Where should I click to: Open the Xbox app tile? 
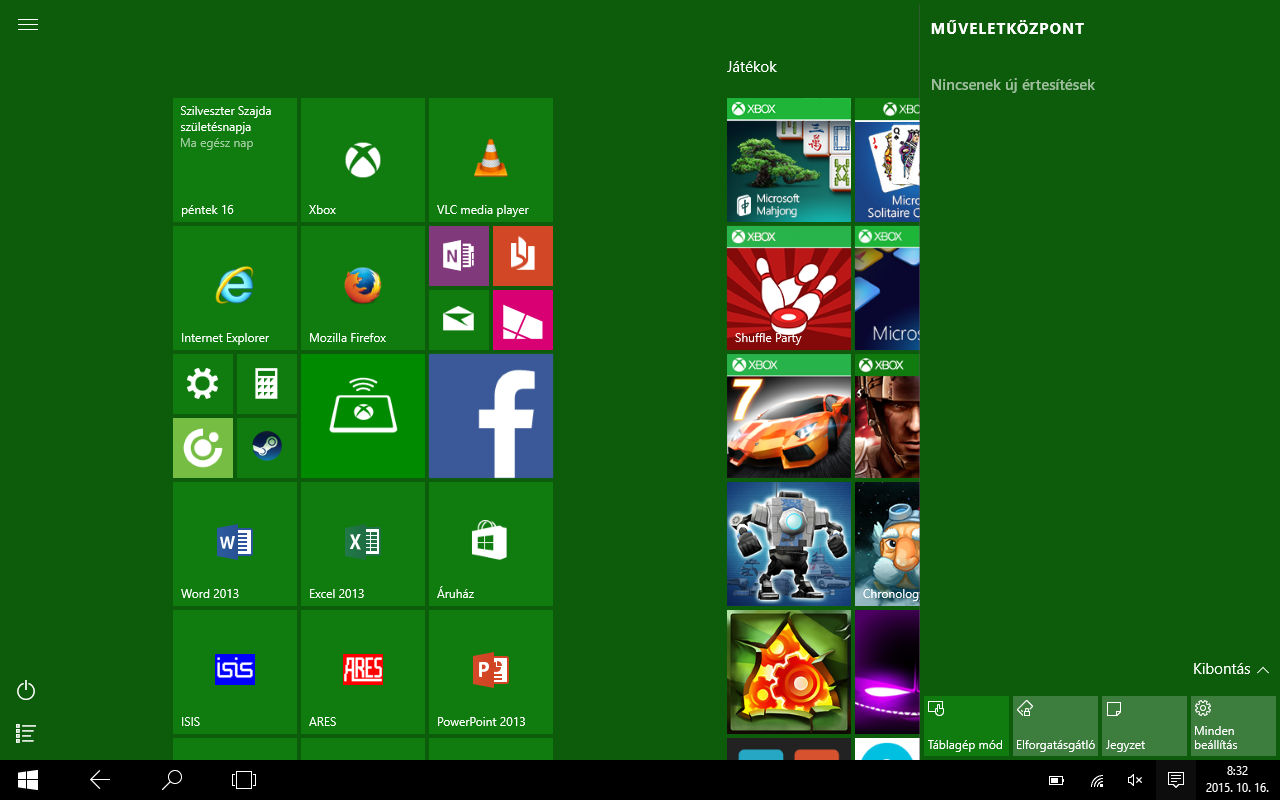[x=363, y=160]
